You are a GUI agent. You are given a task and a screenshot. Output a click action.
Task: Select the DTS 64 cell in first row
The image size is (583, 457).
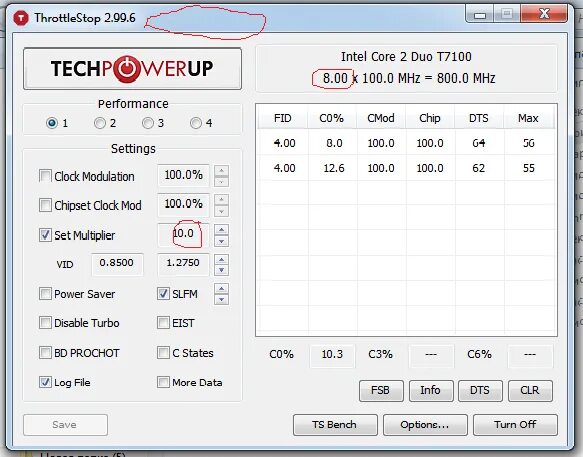(x=479, y=143)
